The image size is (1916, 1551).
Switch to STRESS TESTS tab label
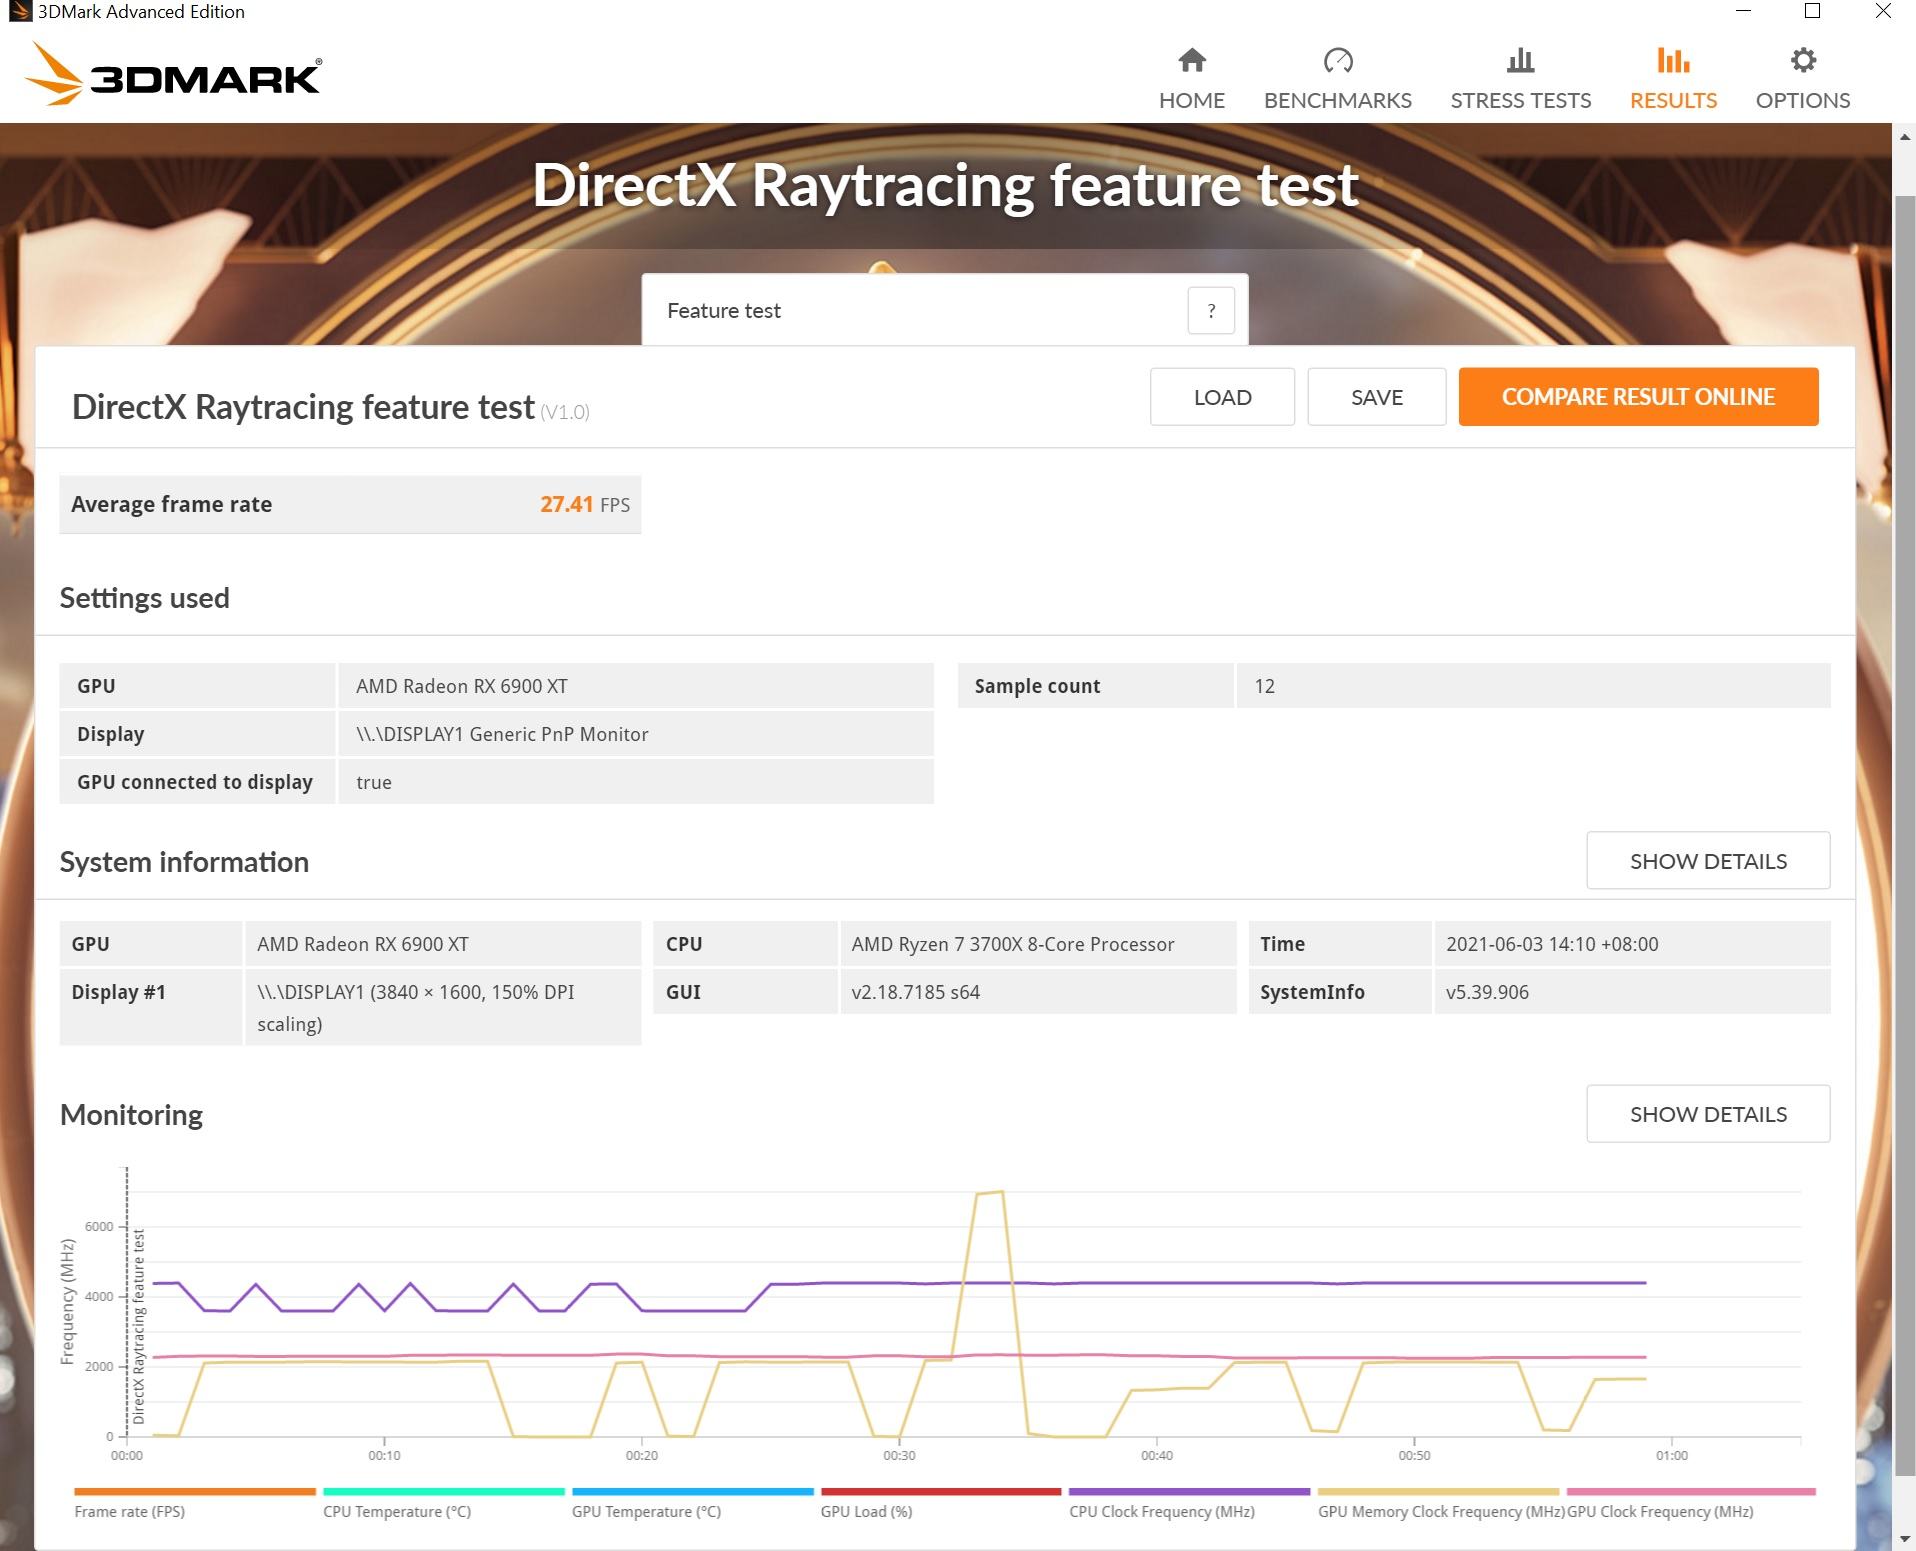pyautogui.click(x=1520, y=101)
